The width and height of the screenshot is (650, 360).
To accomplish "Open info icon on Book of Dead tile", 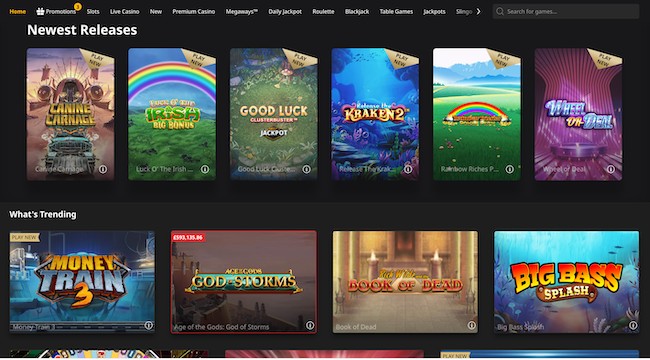I will pyautogui.click(x=471, y=326).
